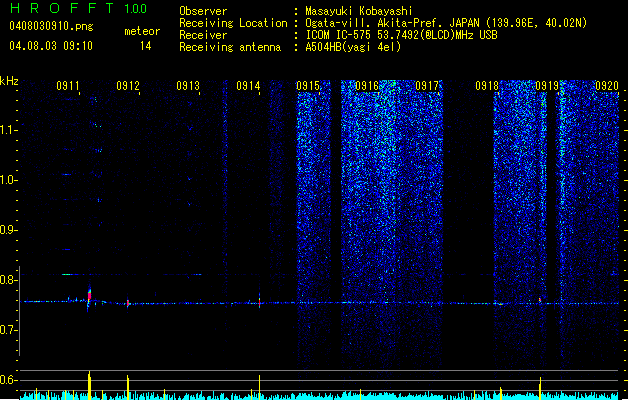The width and height of the screenshot is (629, 400).
Task: Click the 0913 time marker
Action: click(188, 86)
